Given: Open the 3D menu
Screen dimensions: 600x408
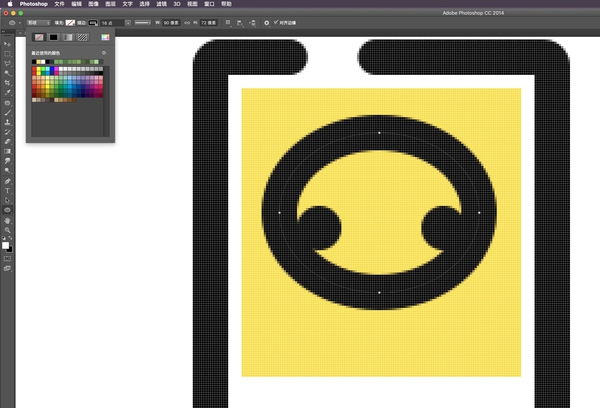Looking at the screenshot, I should 177,4.
